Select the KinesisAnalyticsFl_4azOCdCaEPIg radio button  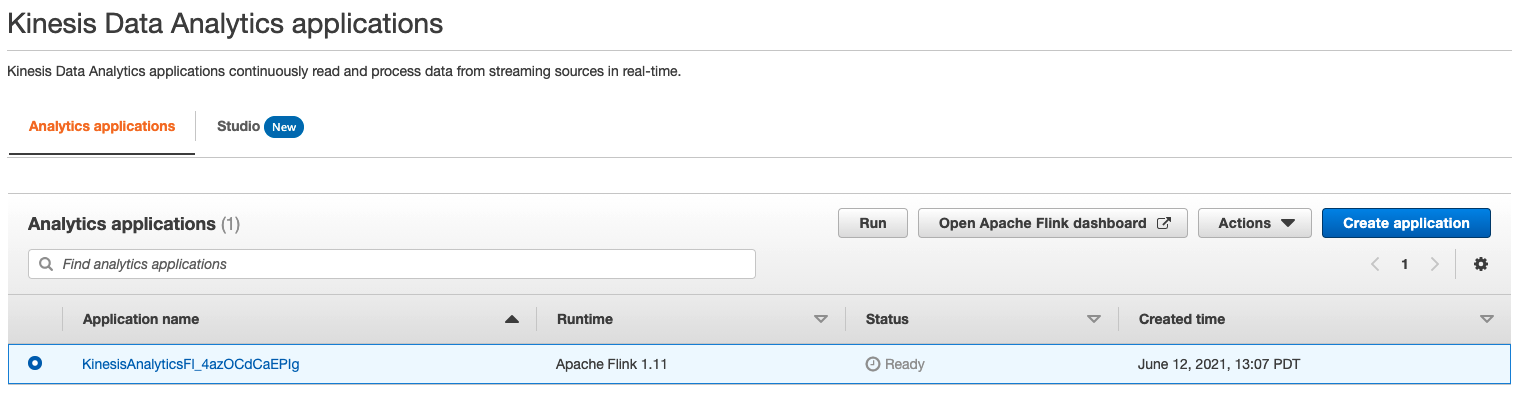tap(35, 364)
